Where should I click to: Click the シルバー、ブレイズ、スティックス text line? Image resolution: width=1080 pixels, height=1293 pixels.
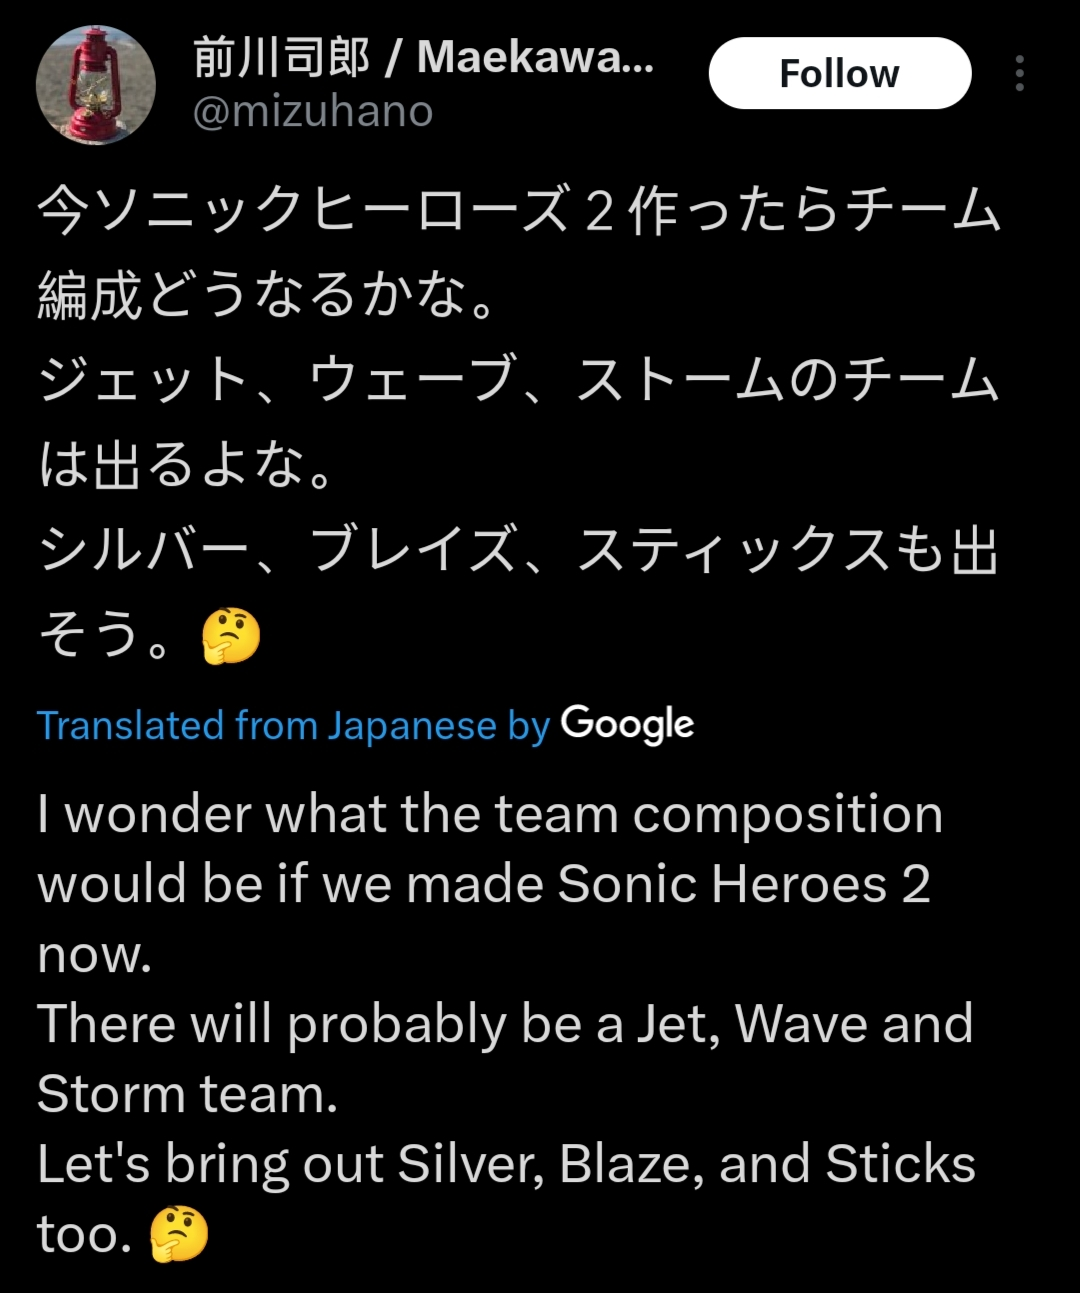point(519,550)
